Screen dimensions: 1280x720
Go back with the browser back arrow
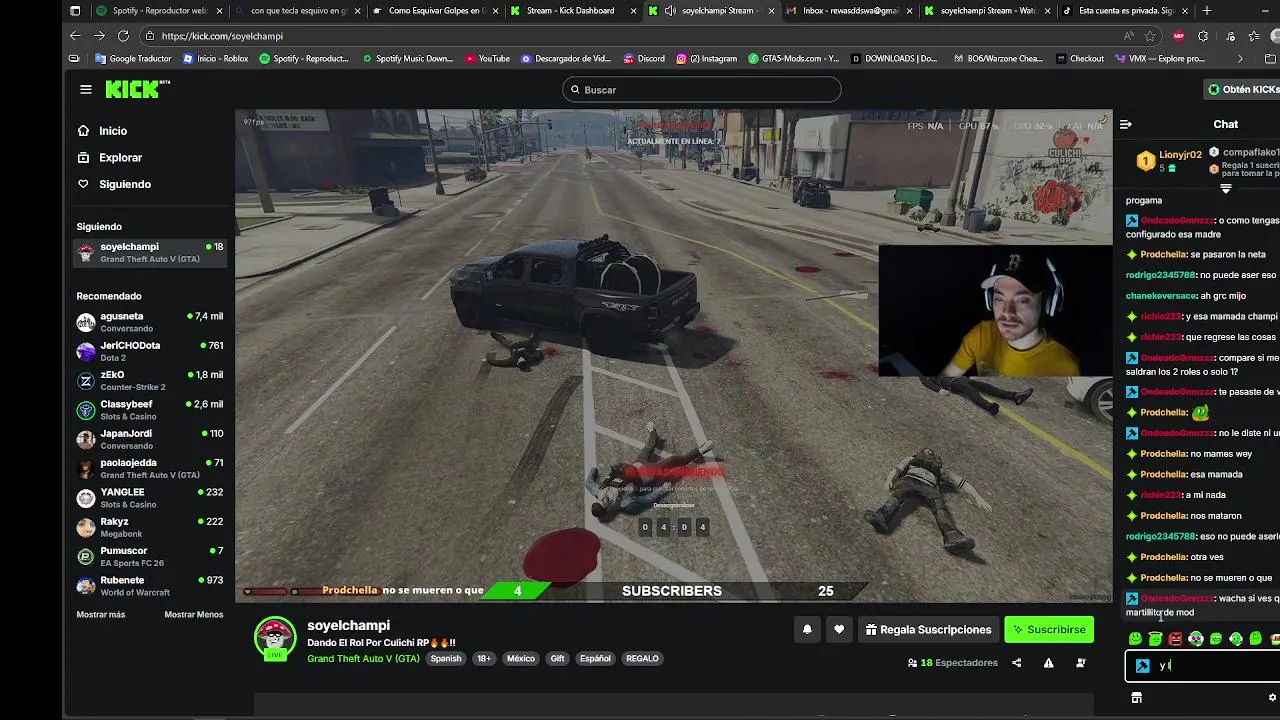point(75,36)
